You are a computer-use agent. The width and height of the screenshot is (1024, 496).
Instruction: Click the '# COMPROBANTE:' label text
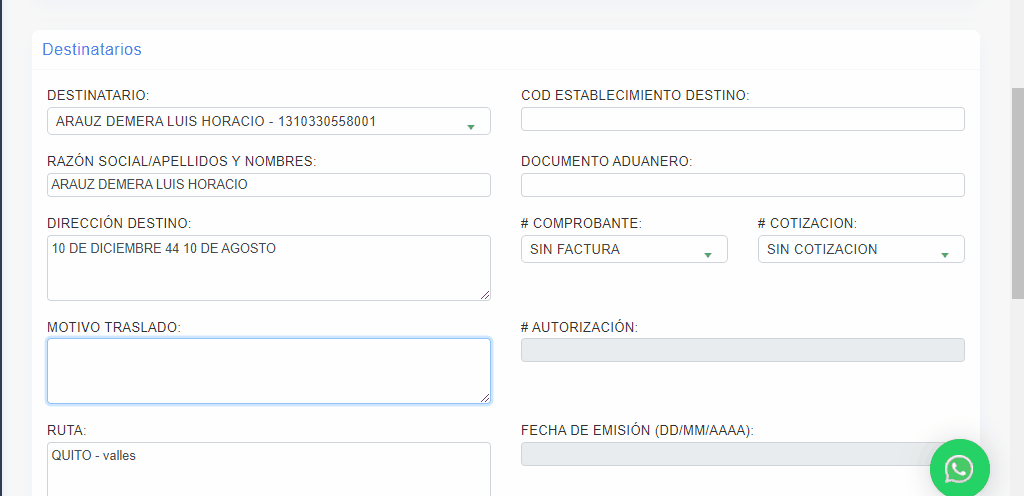pyautogui.click(x=581, y=223)
